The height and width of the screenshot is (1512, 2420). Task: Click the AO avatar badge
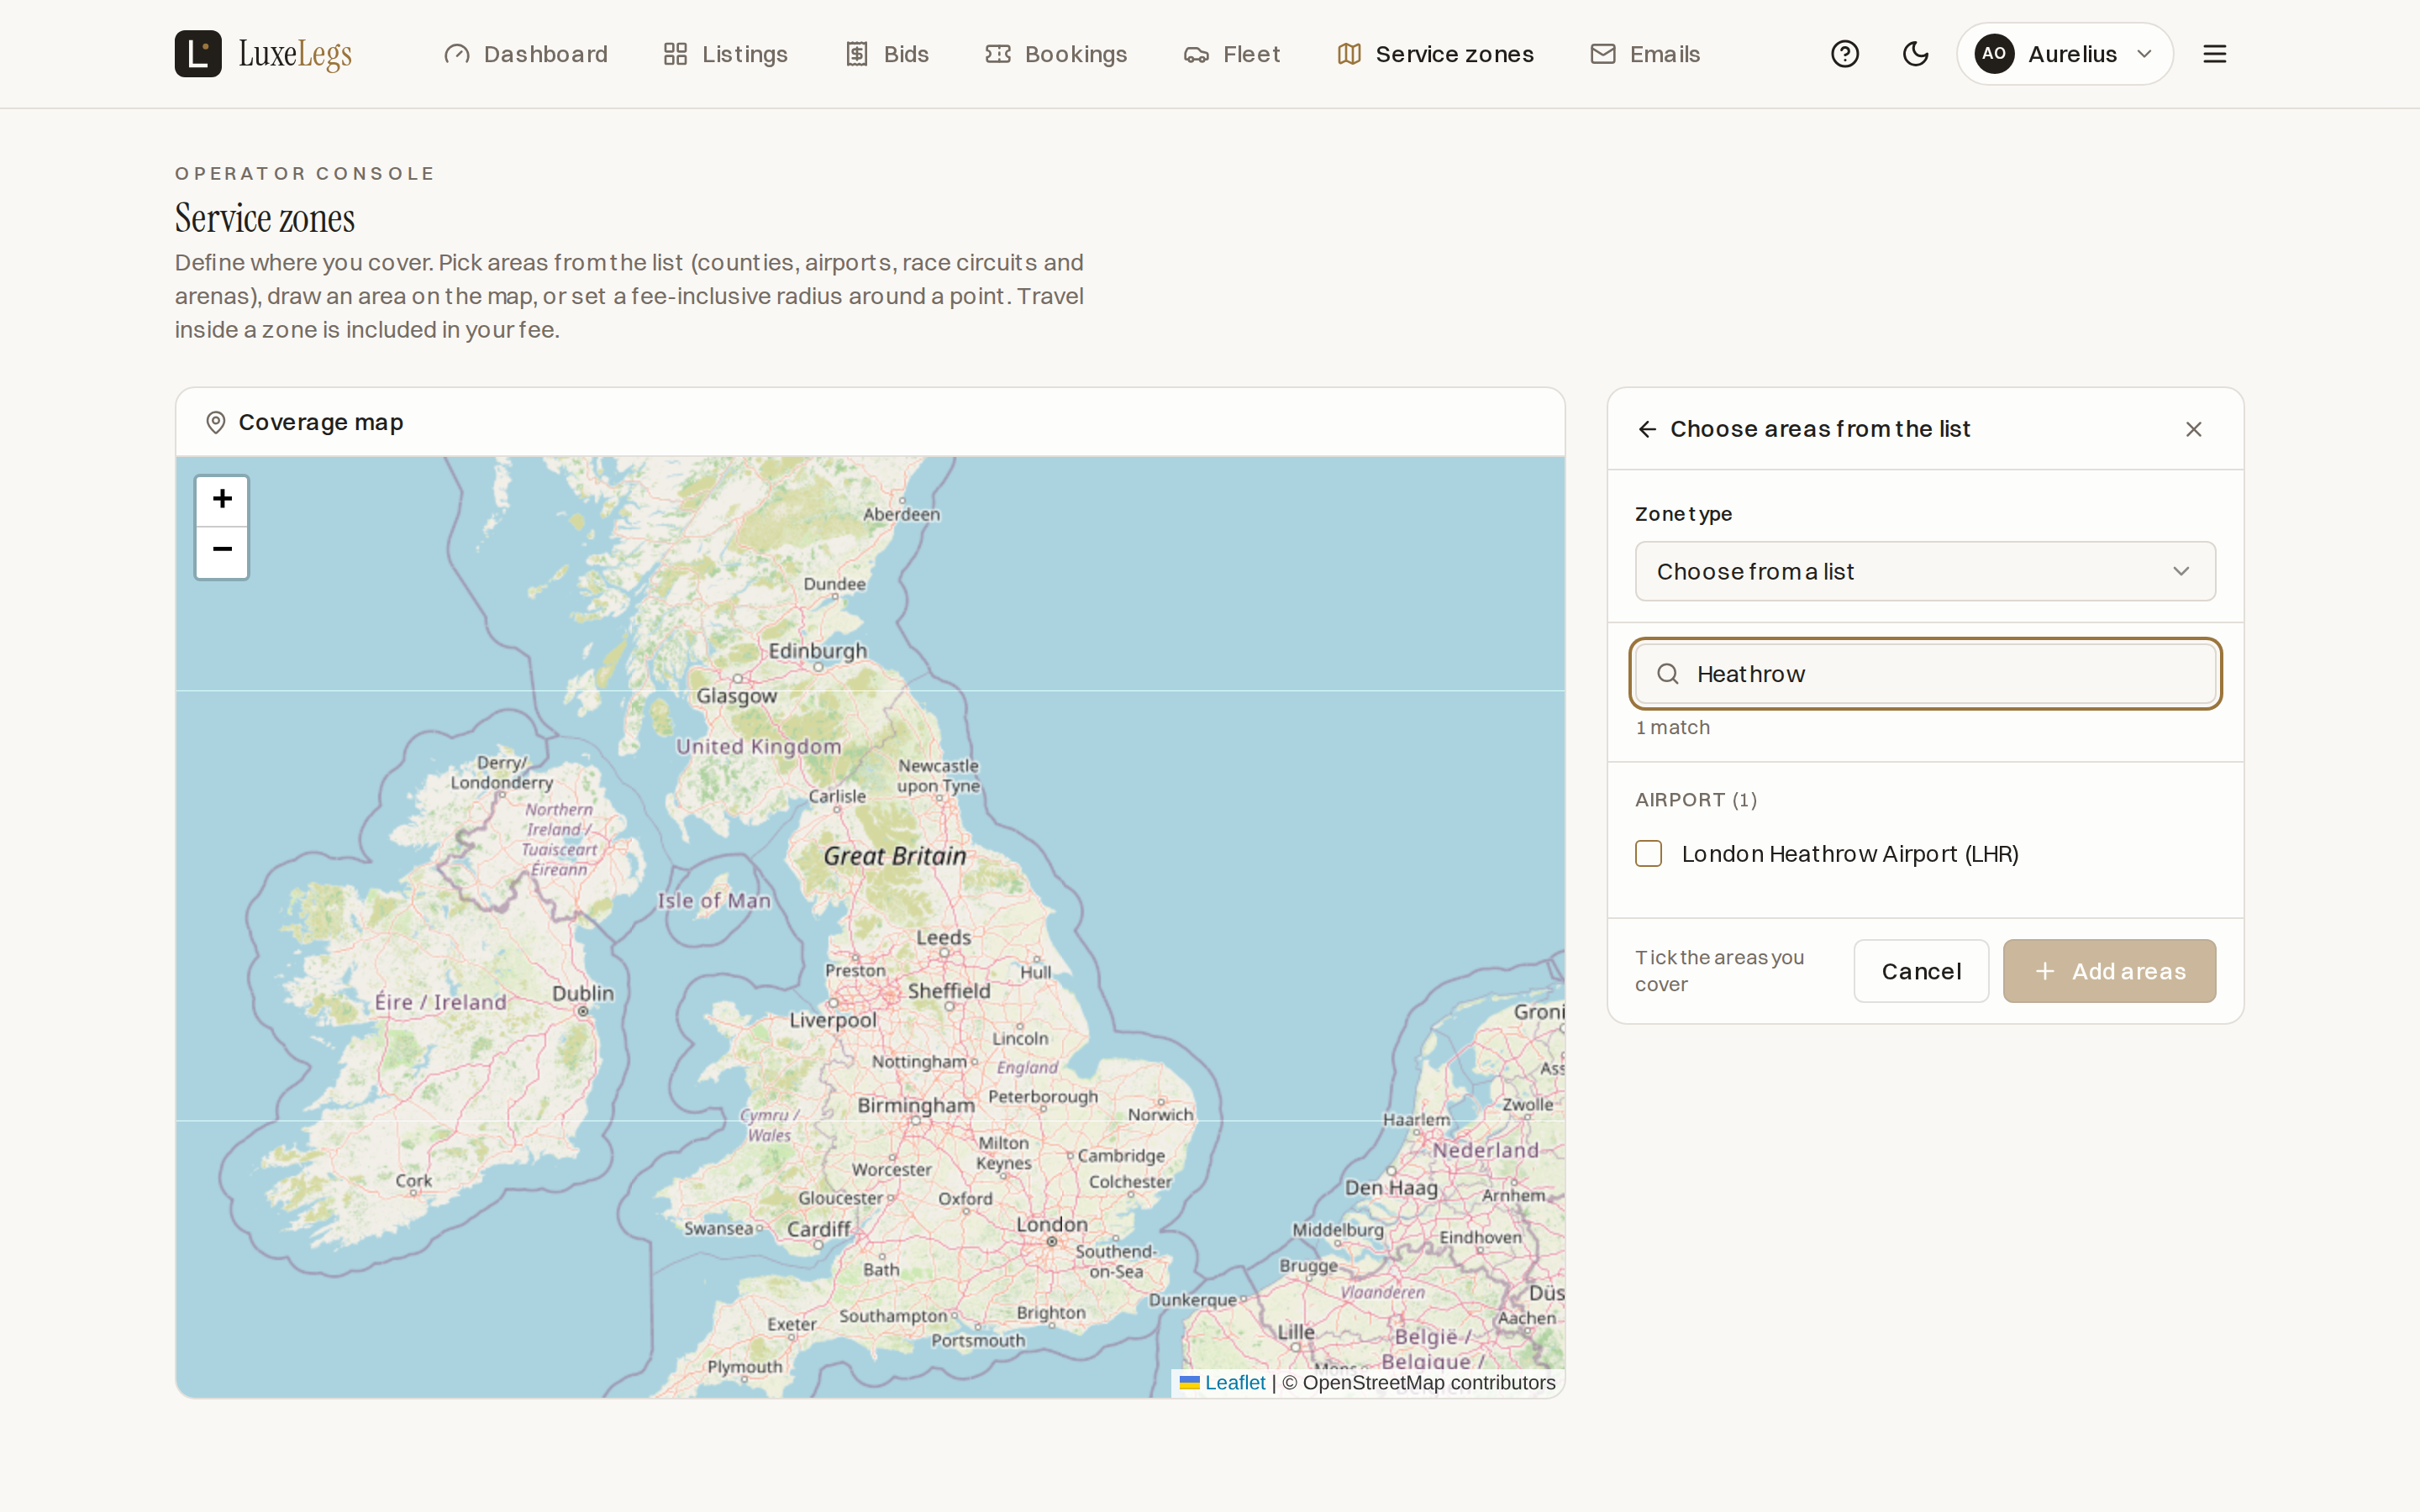[x=1994, y=54]
